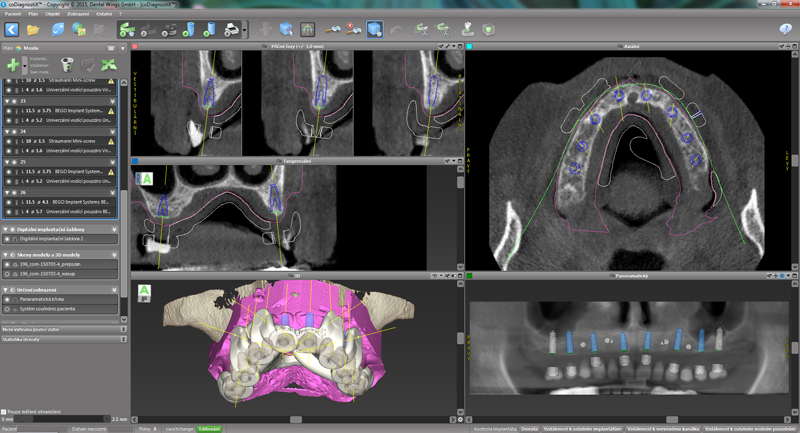This screenshot has height=433, width=800.
Task: Click the panoramic curve arch tool icon
Action: click(308, 29)
